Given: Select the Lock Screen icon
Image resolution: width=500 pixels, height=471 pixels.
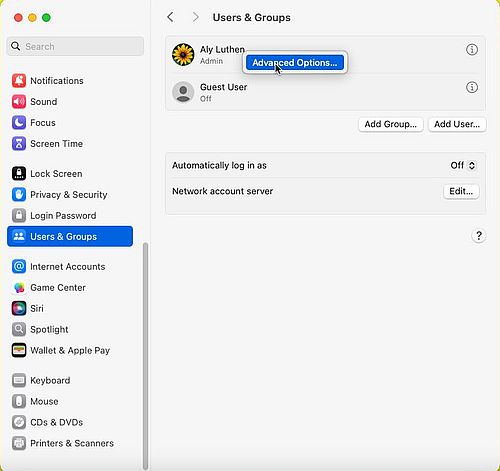Looking at the screenshot, I should point(19,174).
